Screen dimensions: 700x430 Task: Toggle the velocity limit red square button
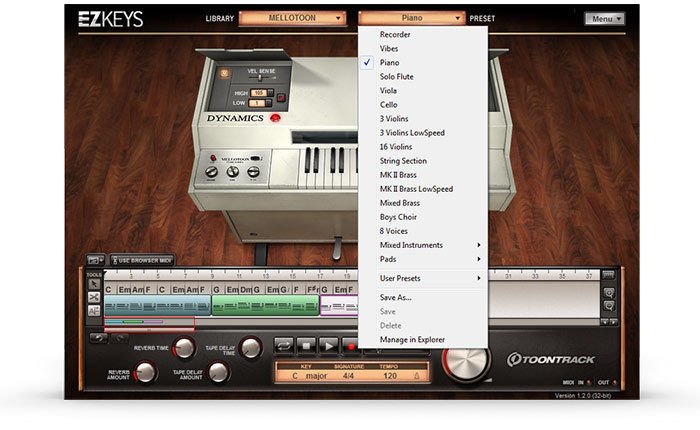point(281,97)
